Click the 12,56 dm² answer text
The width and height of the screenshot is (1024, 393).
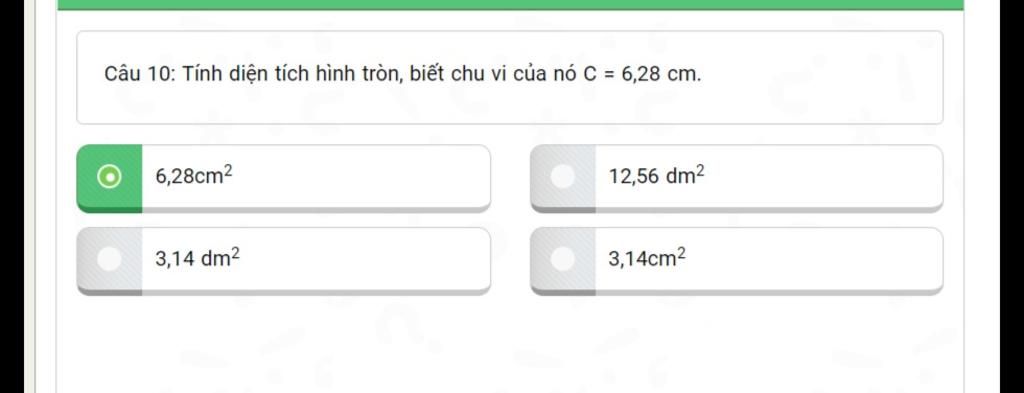[657, 174]
